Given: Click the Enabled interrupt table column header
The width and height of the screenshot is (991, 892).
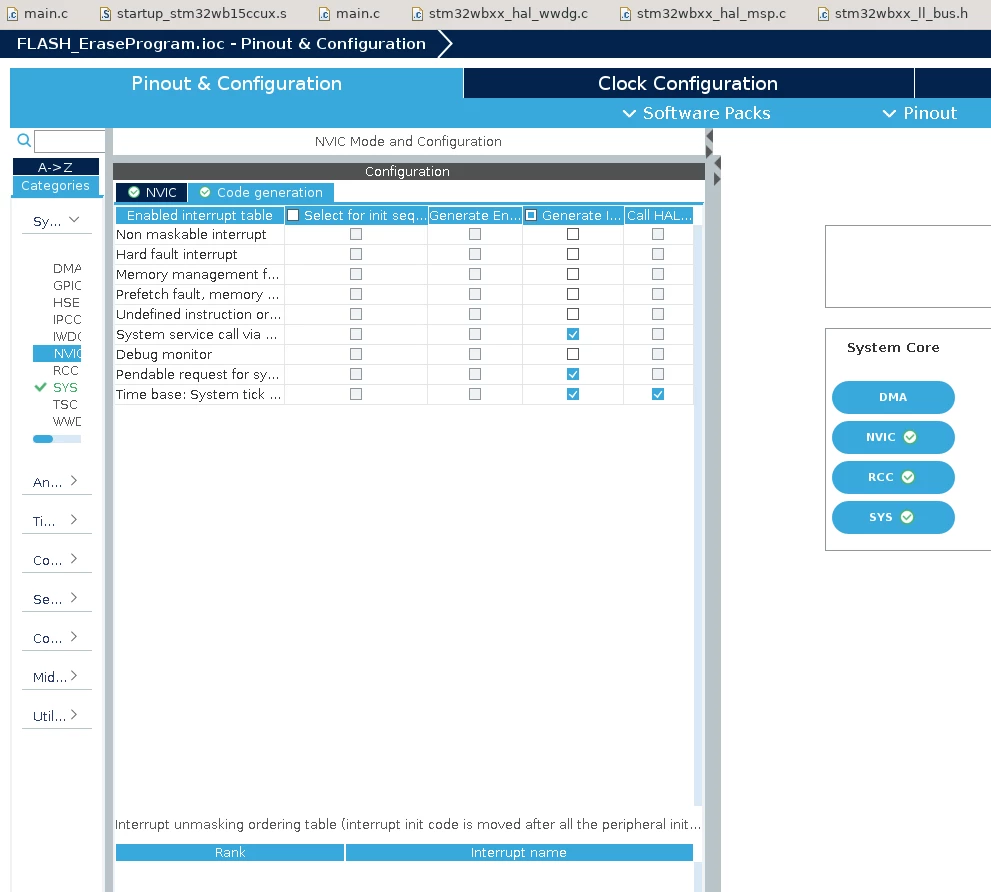Looking at the screenshot, I should [x=200, y=216].
